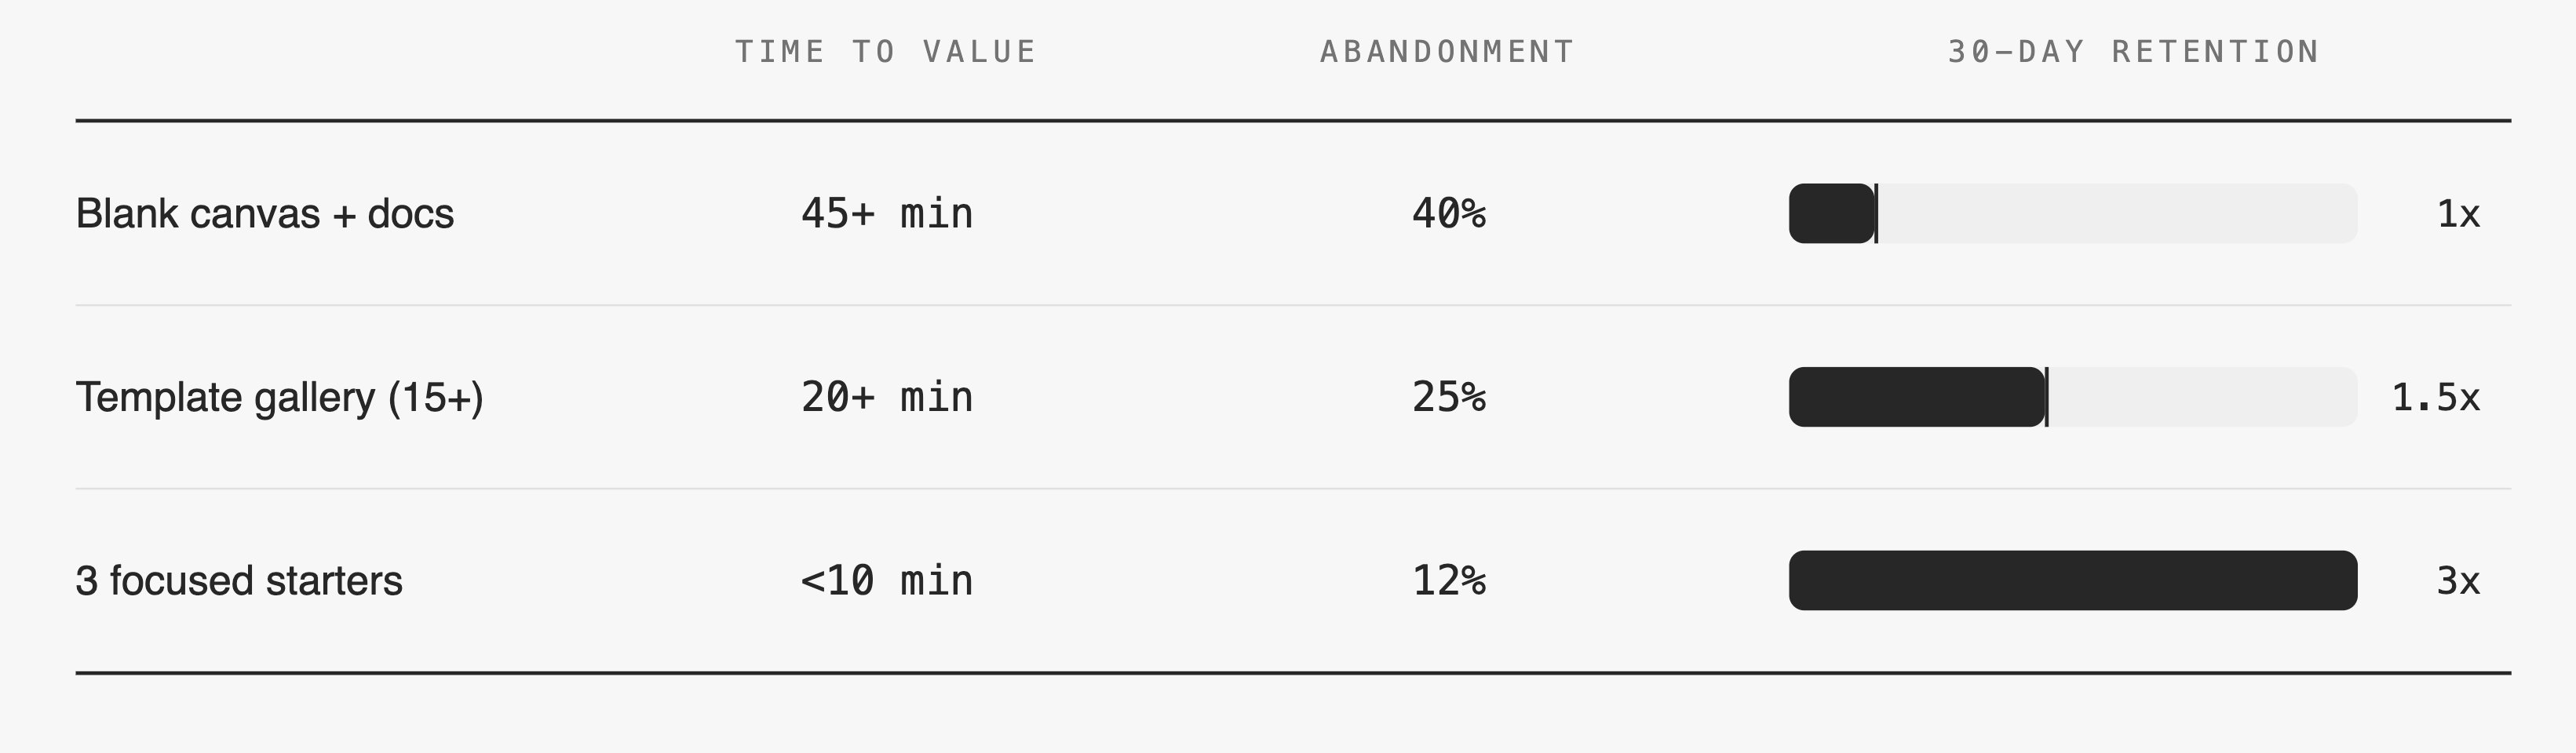
Task: Click the 30-DAY RETENTION column header
Action: pyautogui.click(x=2133, y=52)
